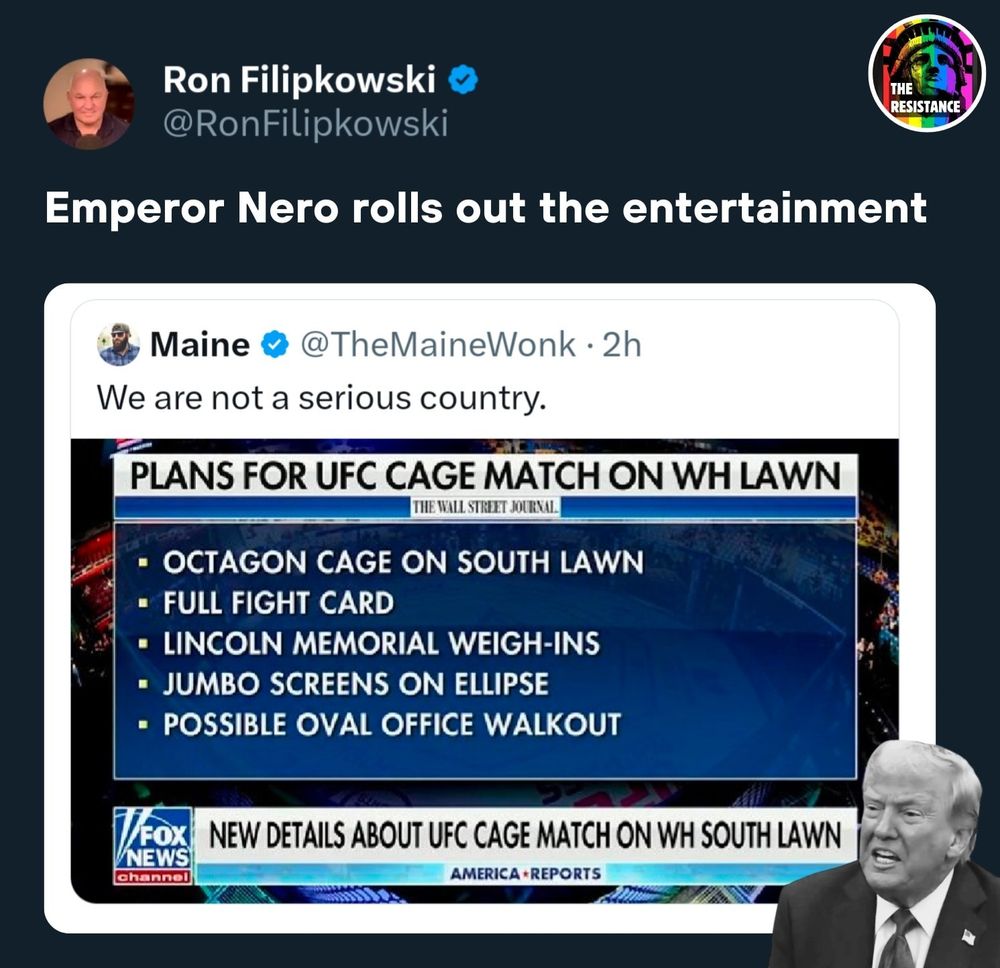
Task: Click the America Reports show label
Action: [526, 873]
